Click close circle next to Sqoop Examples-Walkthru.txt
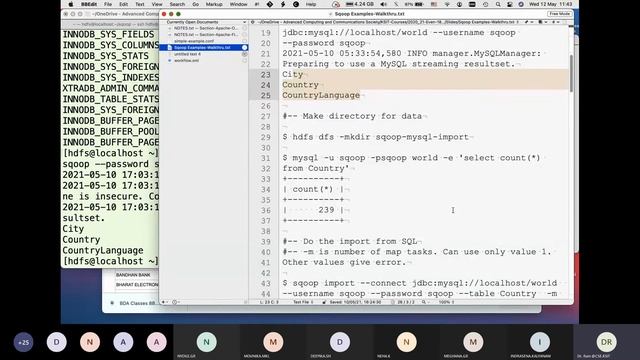 click(244, 48)
